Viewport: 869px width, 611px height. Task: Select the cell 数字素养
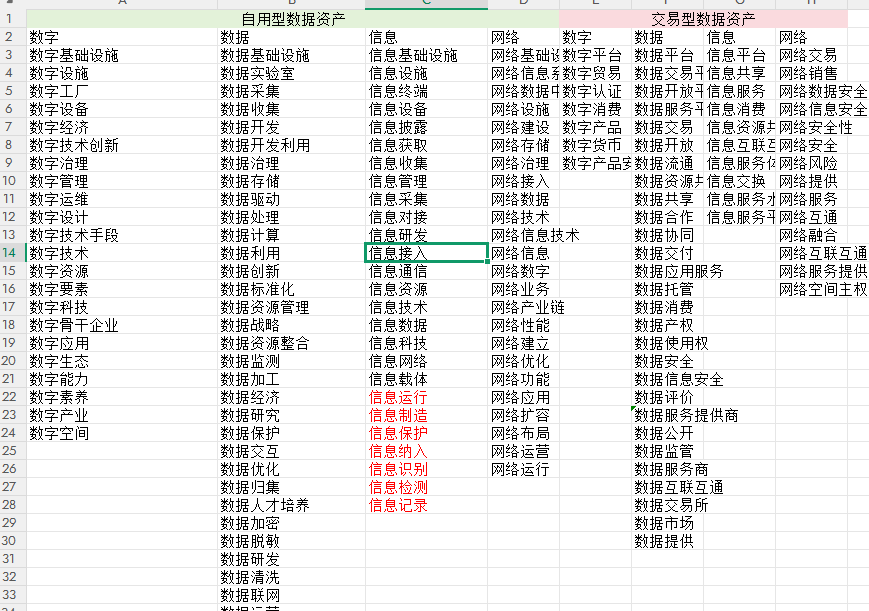[x=122, y=397]
